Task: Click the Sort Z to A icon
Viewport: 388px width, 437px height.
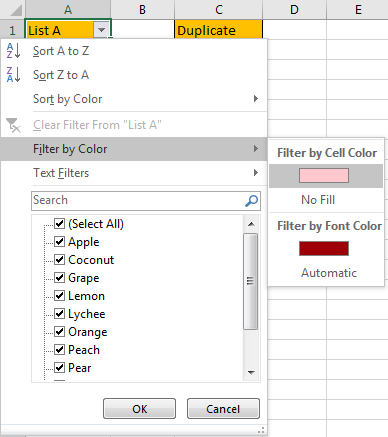Action: coord(13,75)
